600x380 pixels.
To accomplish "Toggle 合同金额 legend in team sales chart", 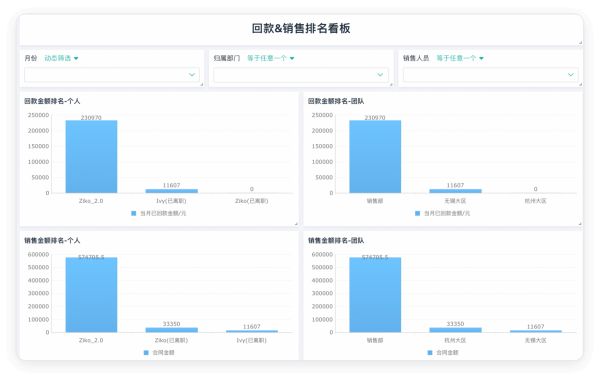I will [x=443, y=352].
